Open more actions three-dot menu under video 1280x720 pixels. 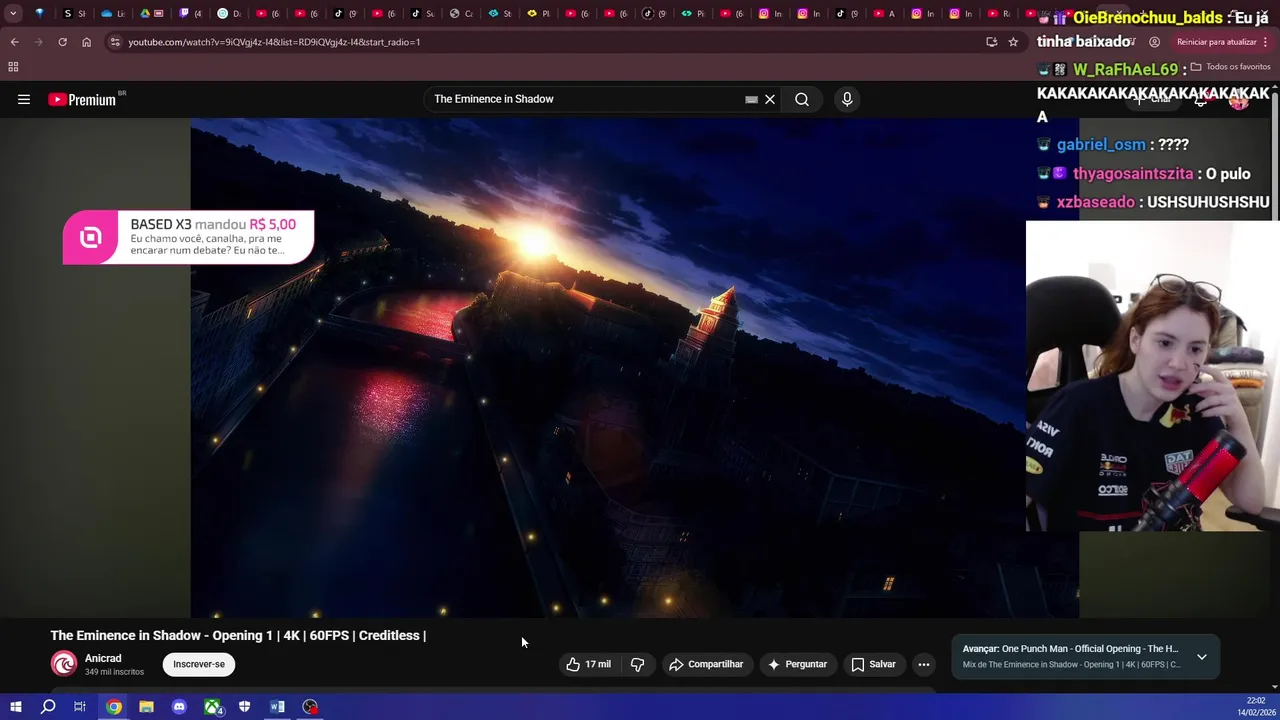tap(924, 664)
